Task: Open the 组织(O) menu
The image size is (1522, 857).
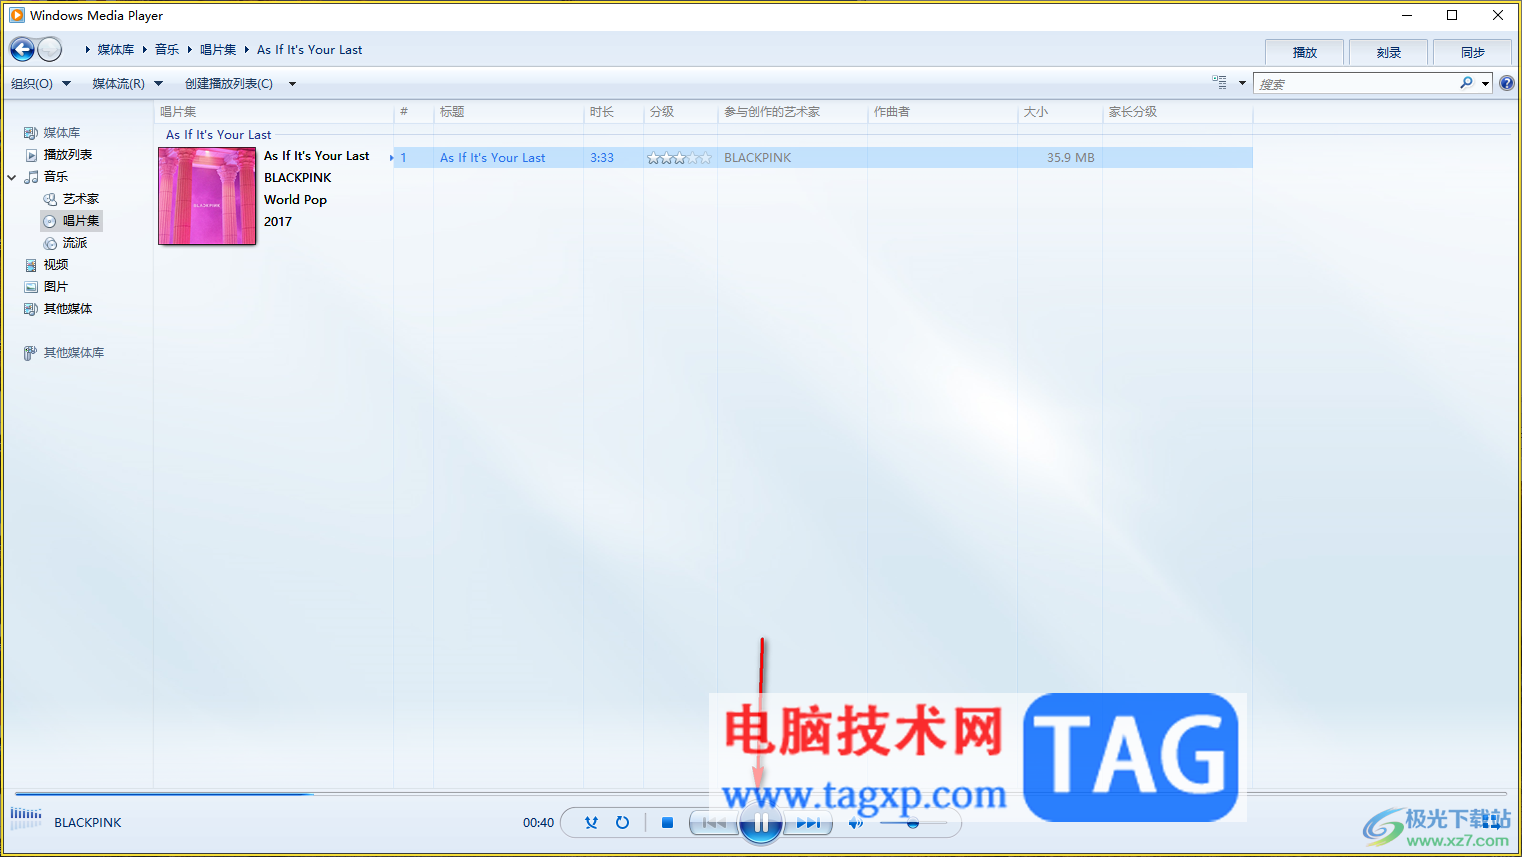Action: (40, 83)
